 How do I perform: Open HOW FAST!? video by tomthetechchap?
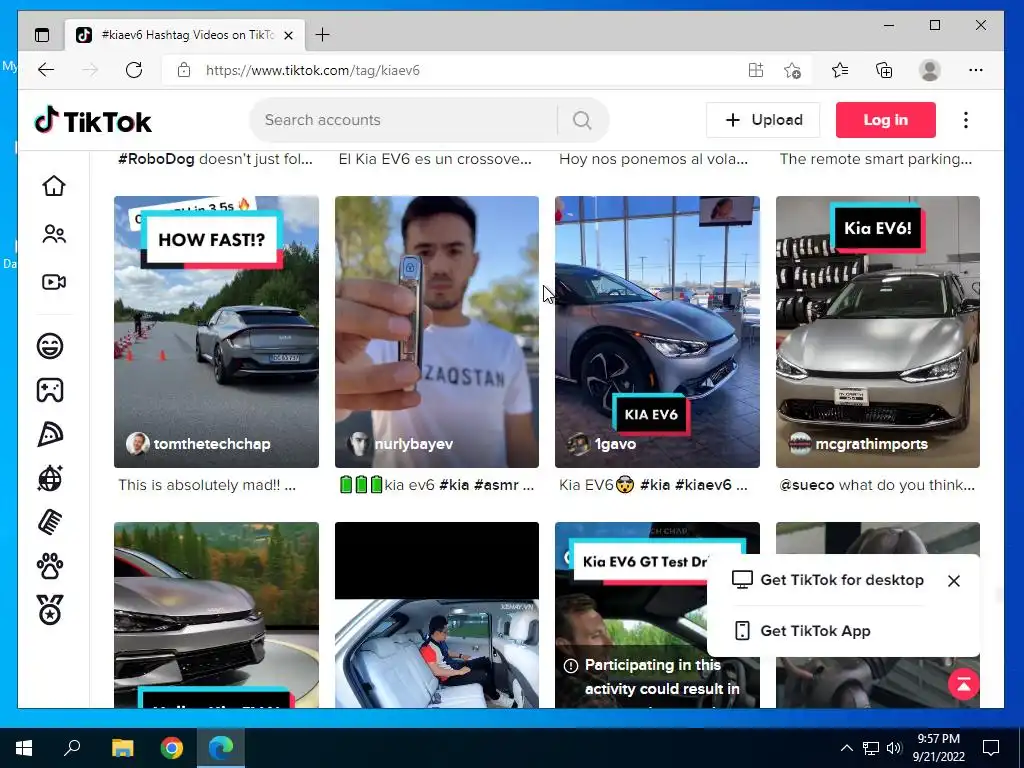[216, 332]
